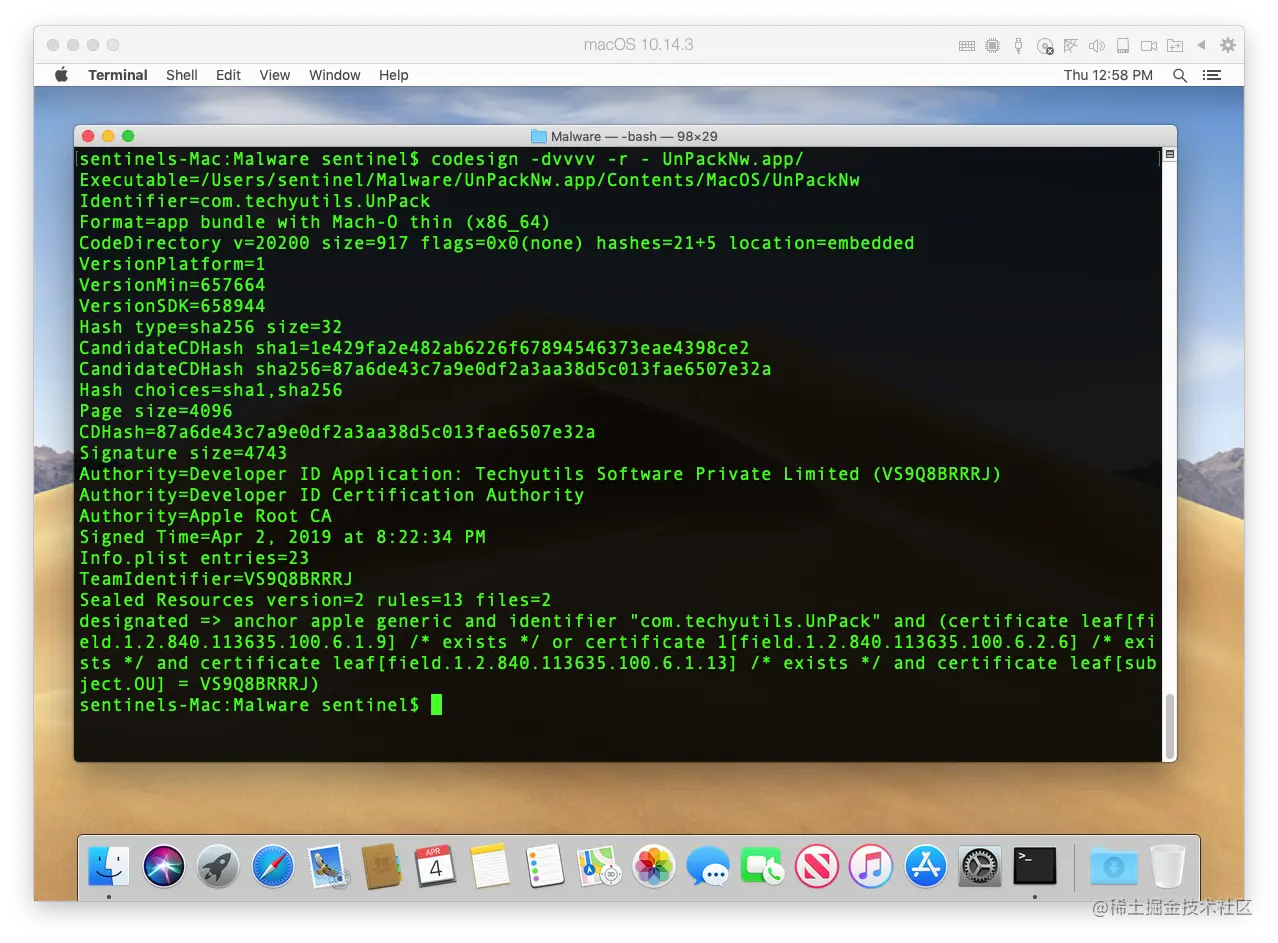1278x943 pixels.
Task: Open News app in the Dock
Action: [816, 866]
